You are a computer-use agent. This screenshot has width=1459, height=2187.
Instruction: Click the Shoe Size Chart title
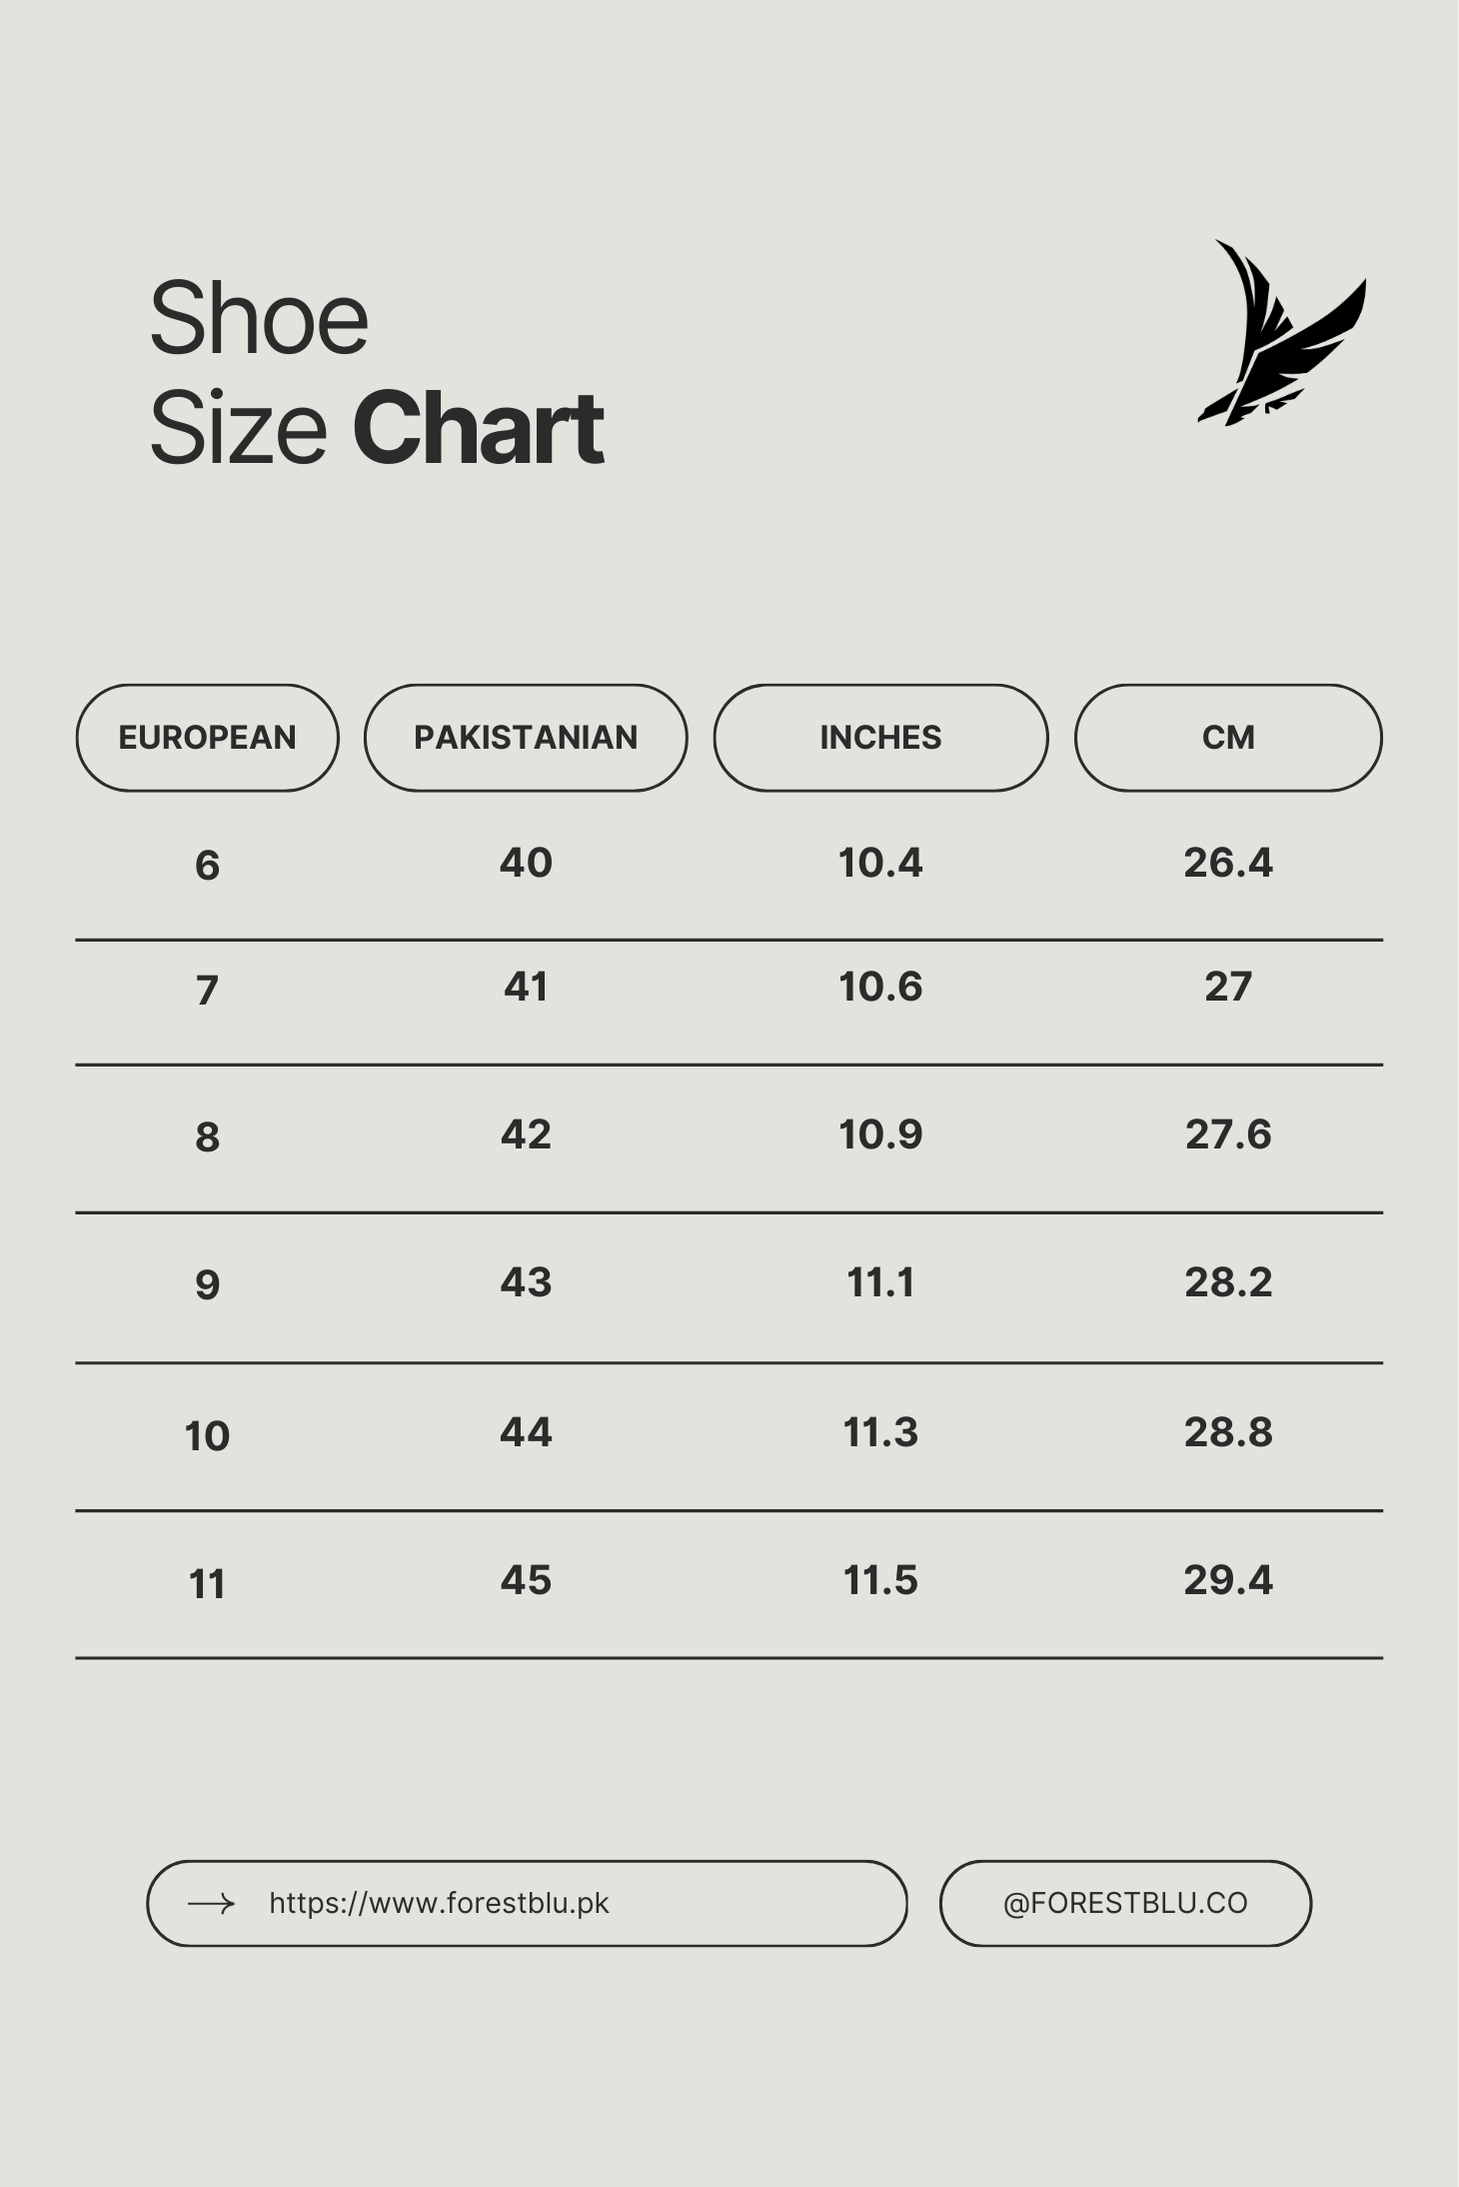[376, 372]
